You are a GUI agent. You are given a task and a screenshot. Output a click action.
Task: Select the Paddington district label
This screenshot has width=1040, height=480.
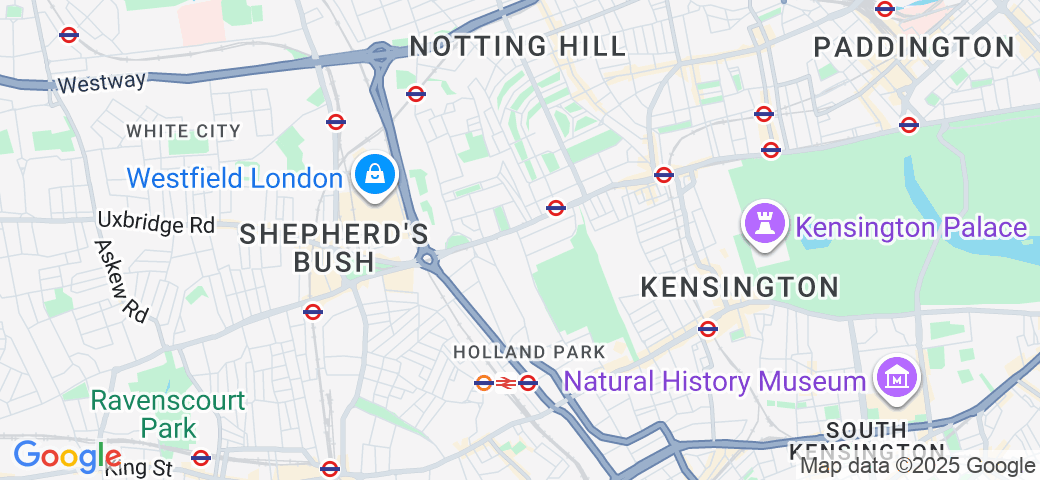[x=914, y=47]
